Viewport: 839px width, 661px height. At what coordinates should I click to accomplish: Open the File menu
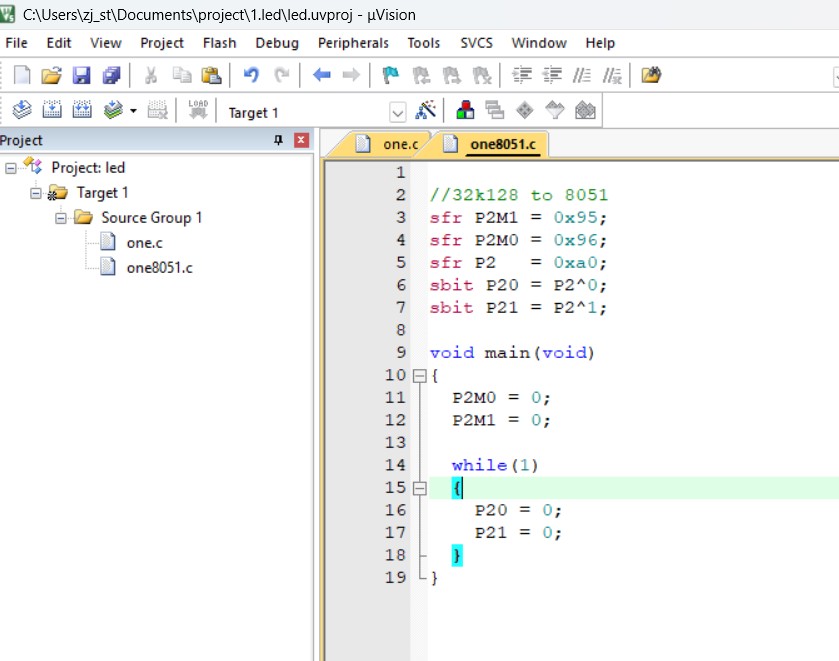[17, 43]
